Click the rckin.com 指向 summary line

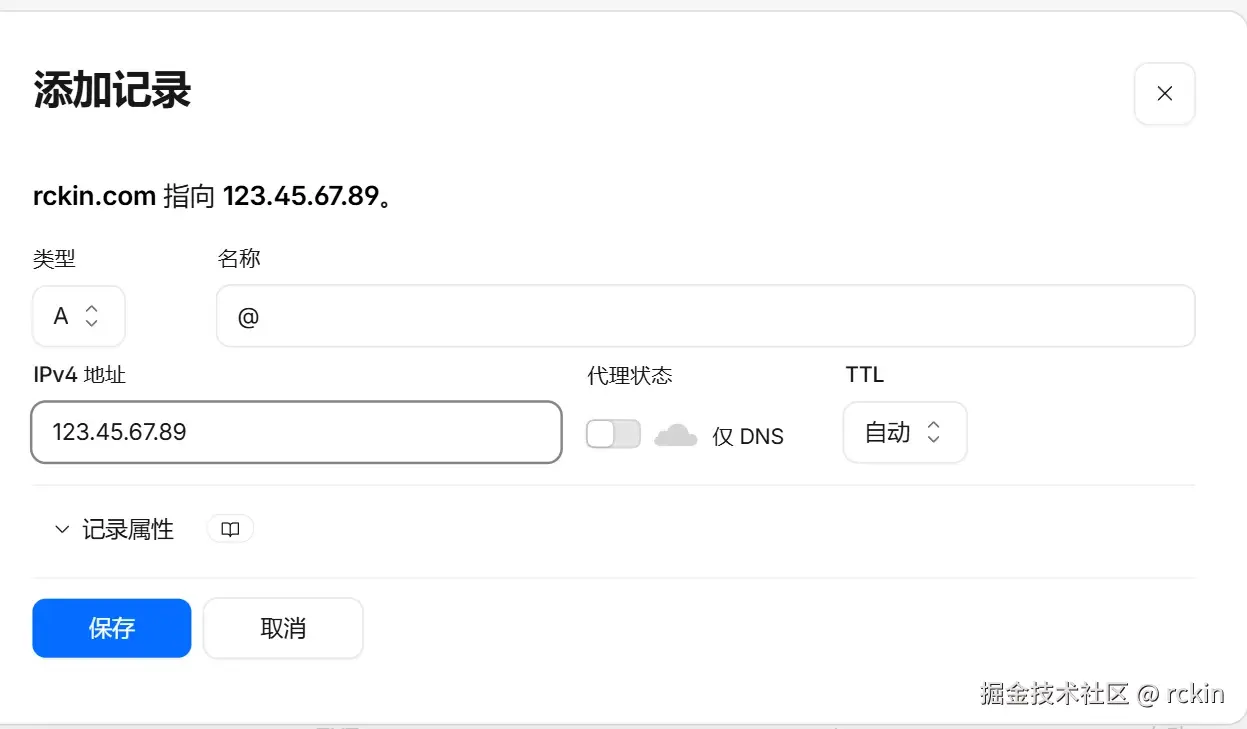pos(212,195)
